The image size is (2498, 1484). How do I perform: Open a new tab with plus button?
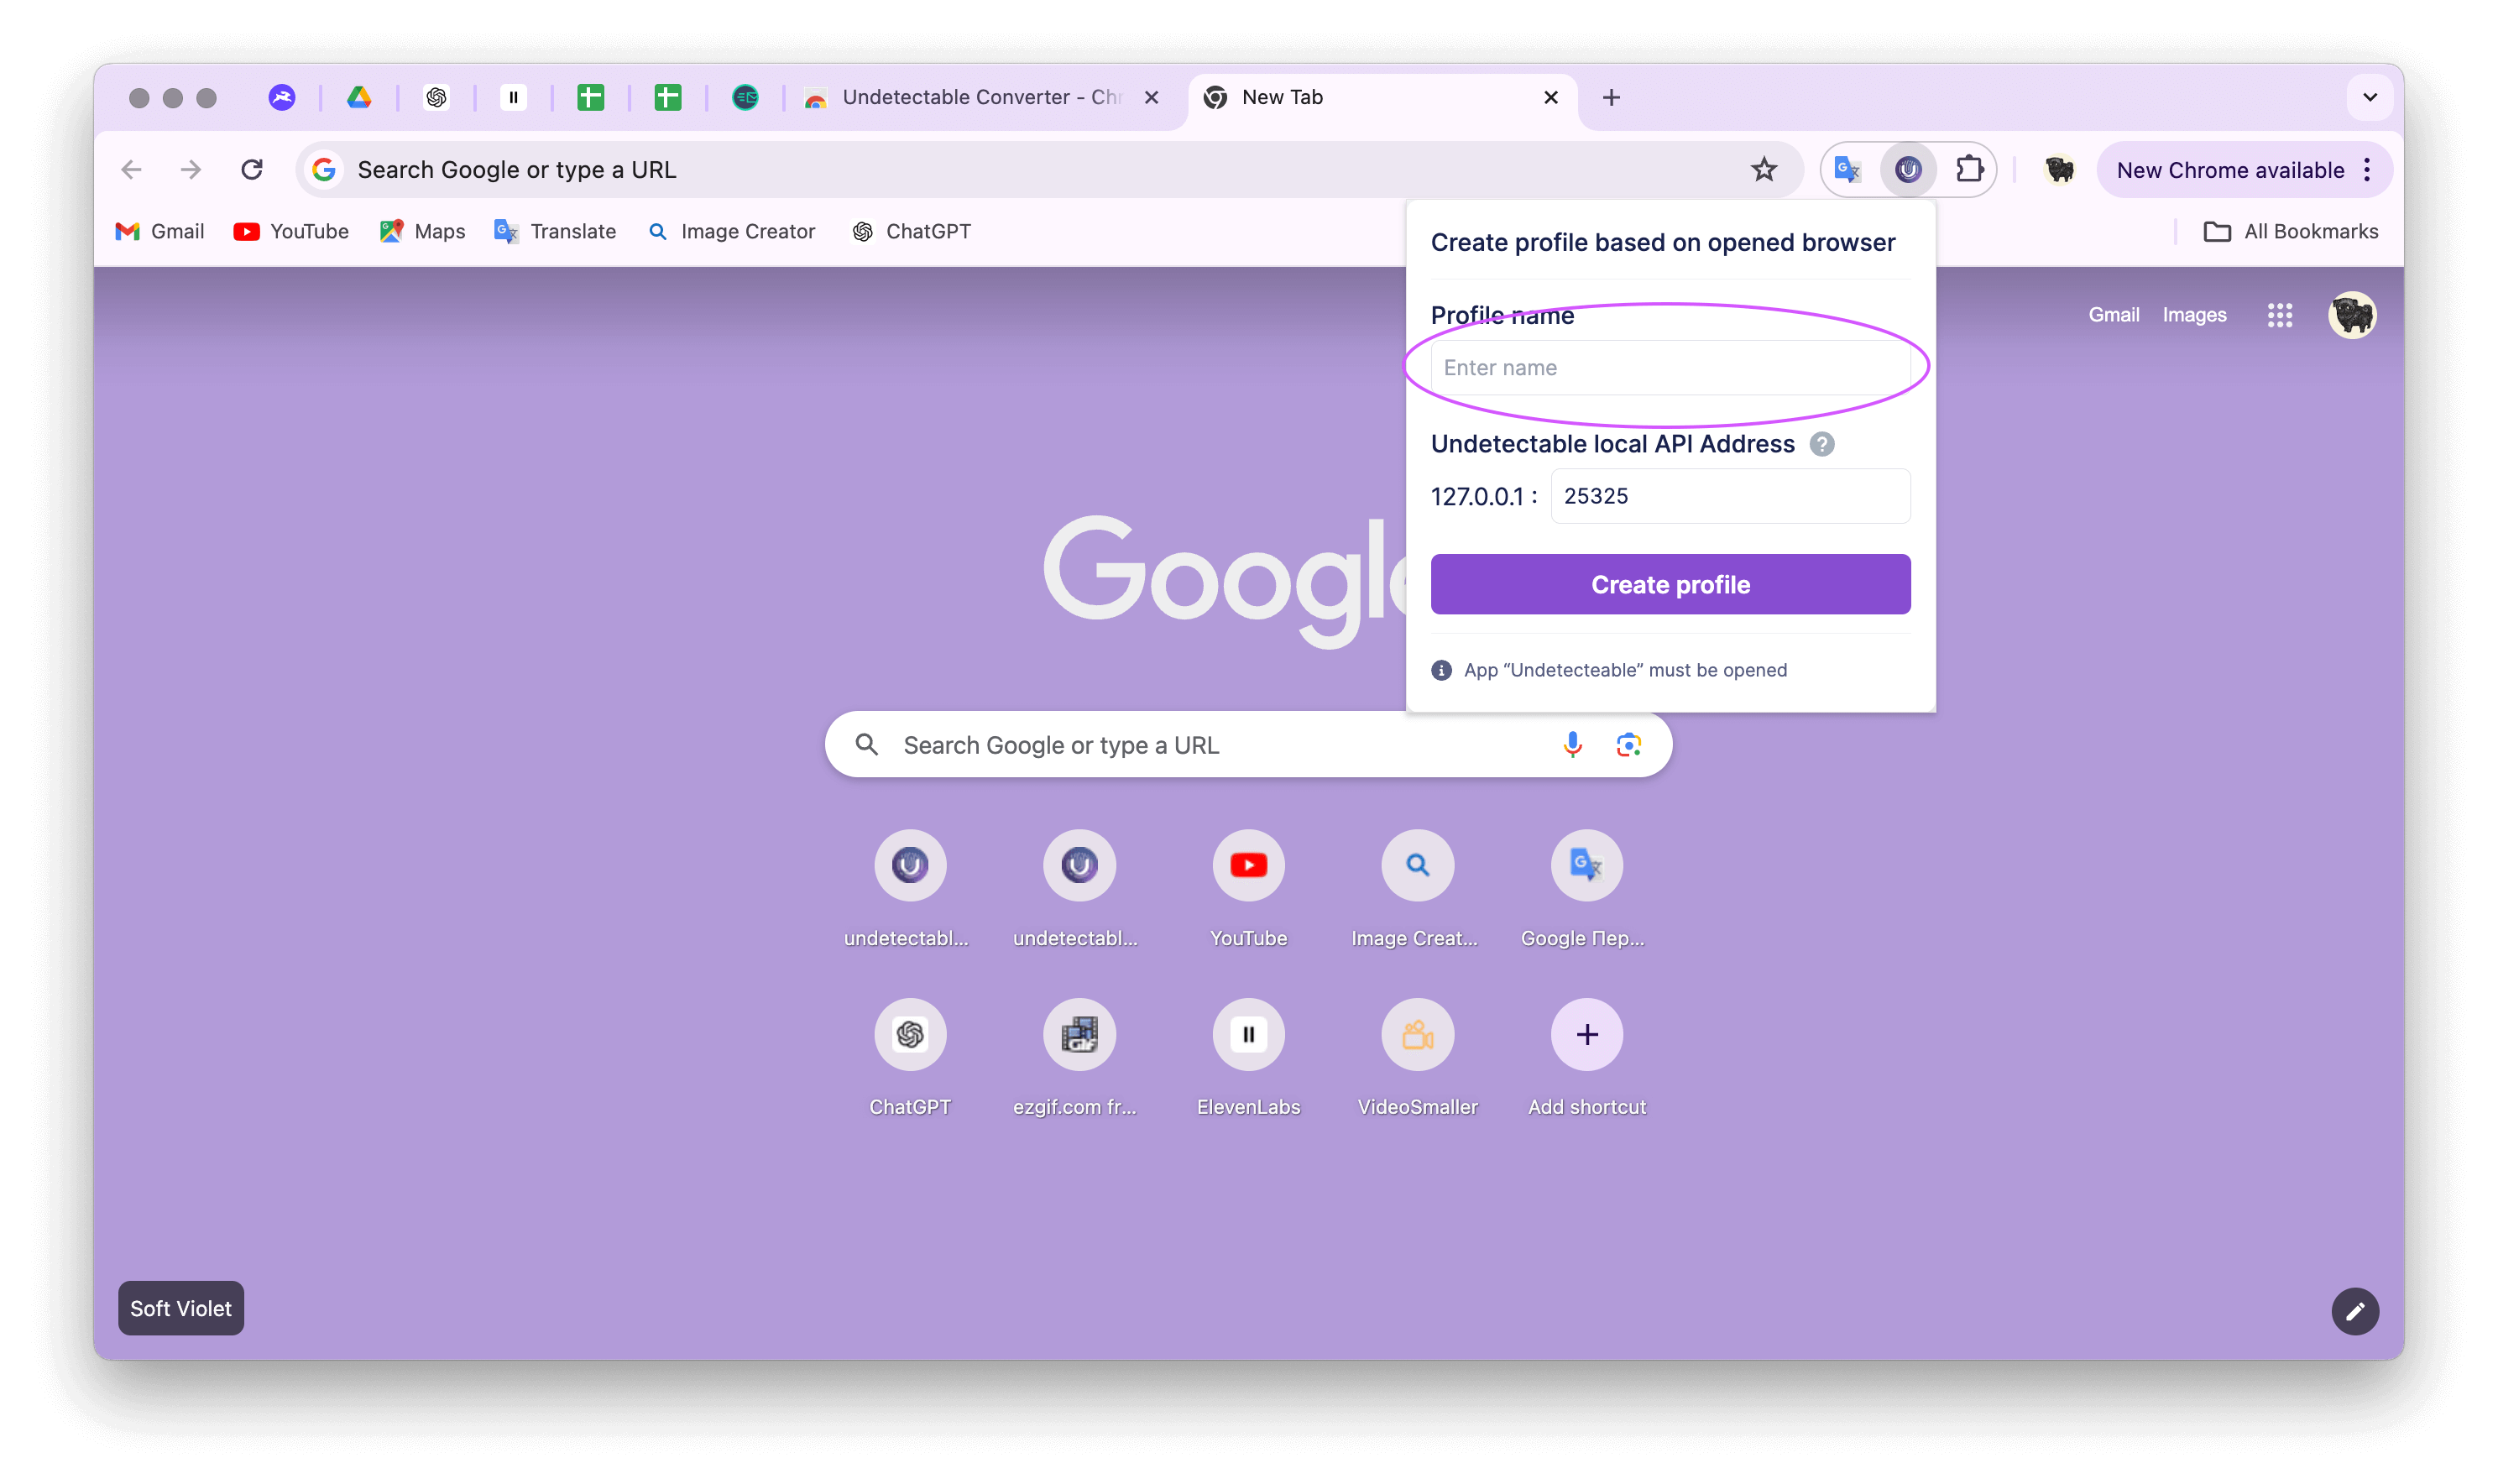coord(1610,97)
